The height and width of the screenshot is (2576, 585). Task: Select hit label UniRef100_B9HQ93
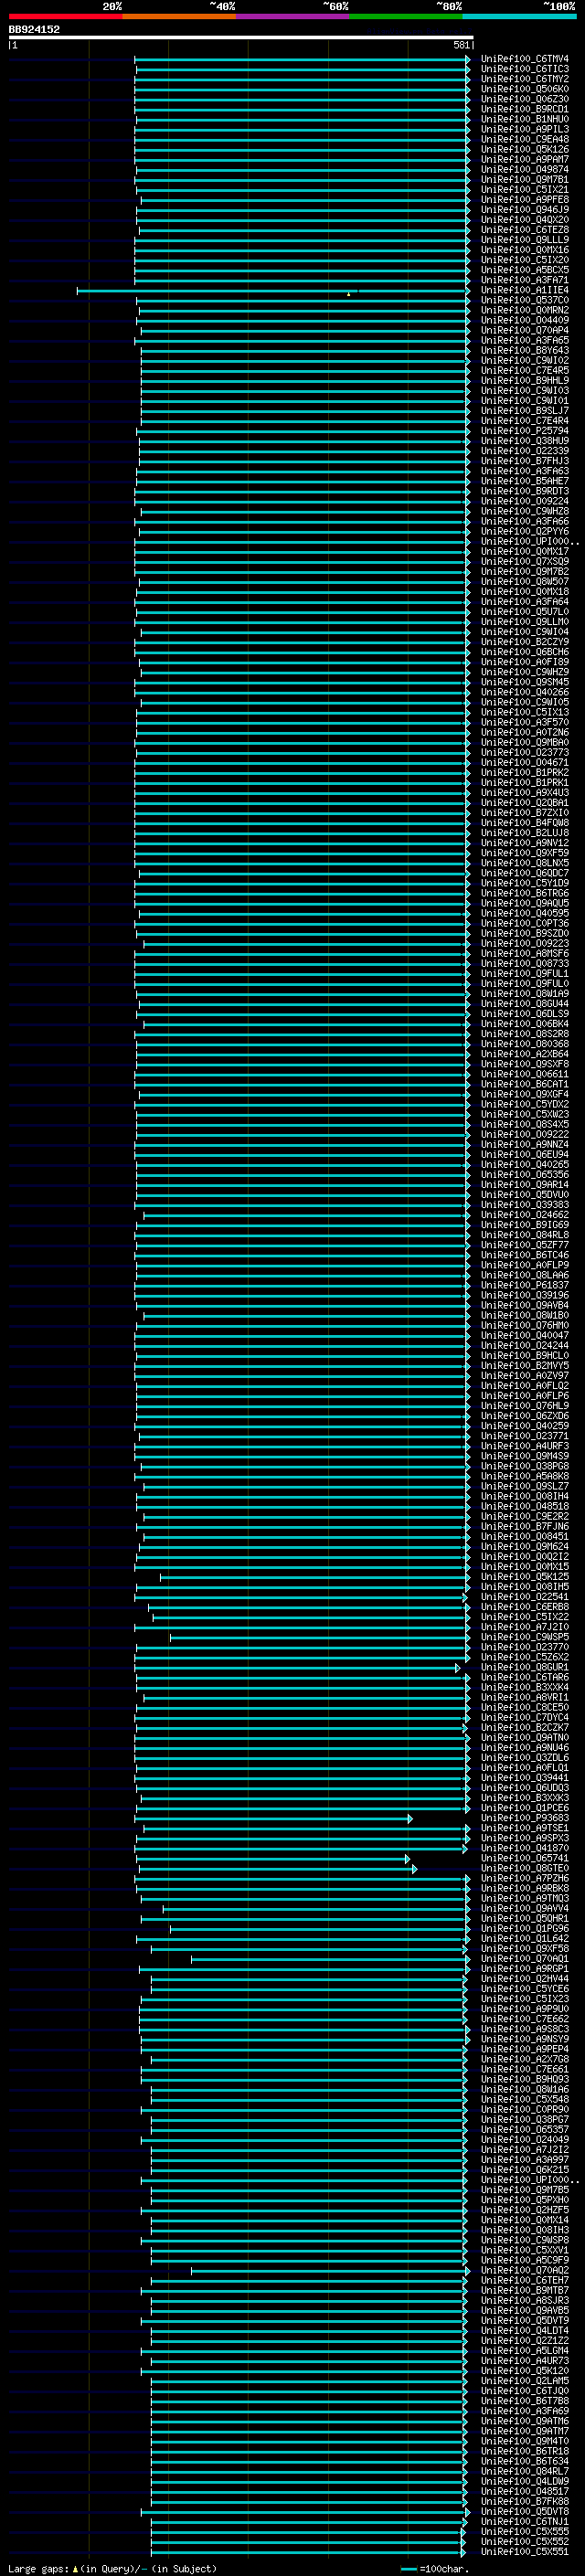tap(525, 2079)
